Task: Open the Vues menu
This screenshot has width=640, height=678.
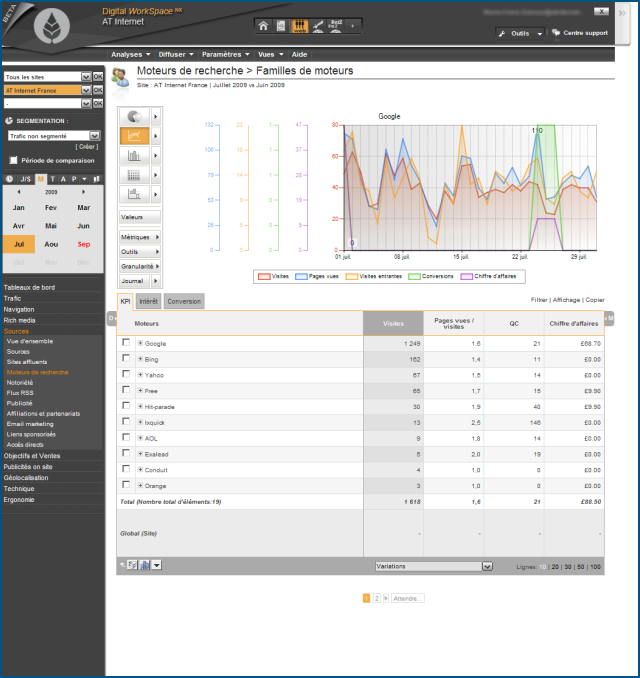Action: click(x=271, y=54)
